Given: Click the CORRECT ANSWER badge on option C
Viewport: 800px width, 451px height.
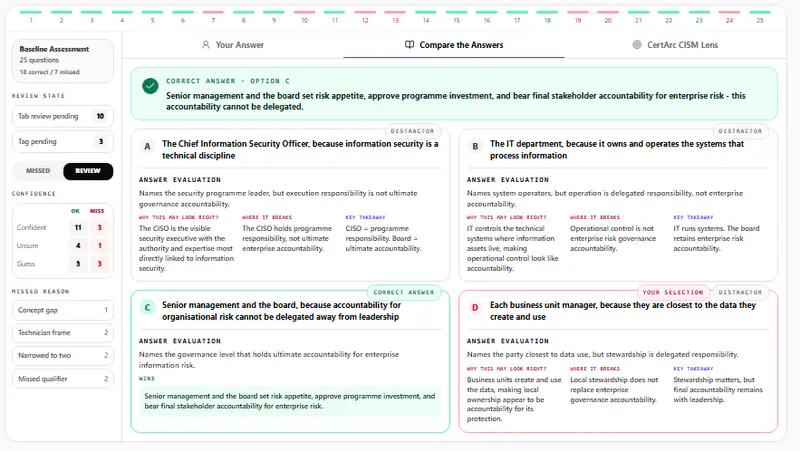Looking at the screenshot, I should click(x=404, y=292).
